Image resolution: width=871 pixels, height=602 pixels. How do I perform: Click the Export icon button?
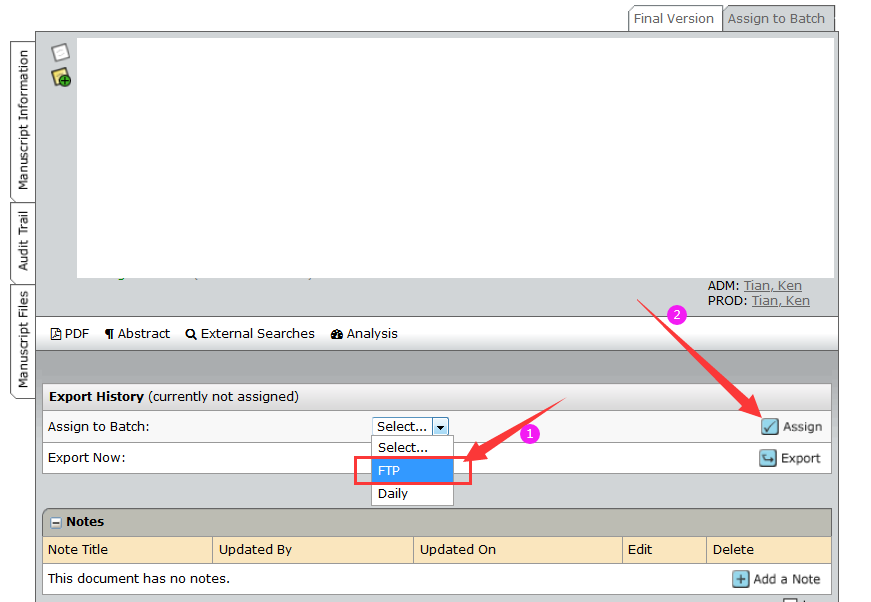(x=767, y=458)
